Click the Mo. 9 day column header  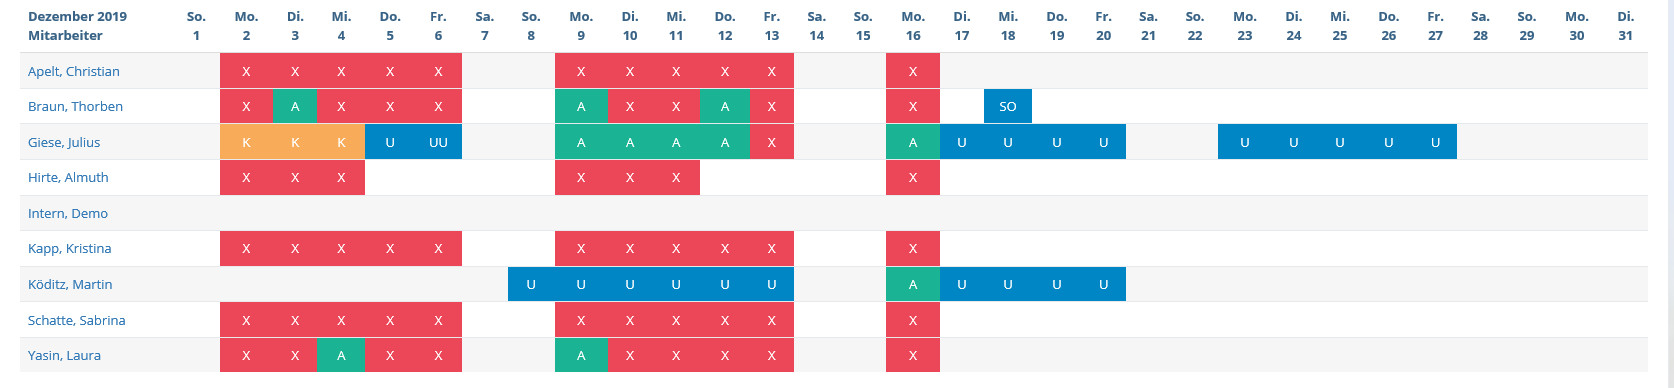coord(581,26)
